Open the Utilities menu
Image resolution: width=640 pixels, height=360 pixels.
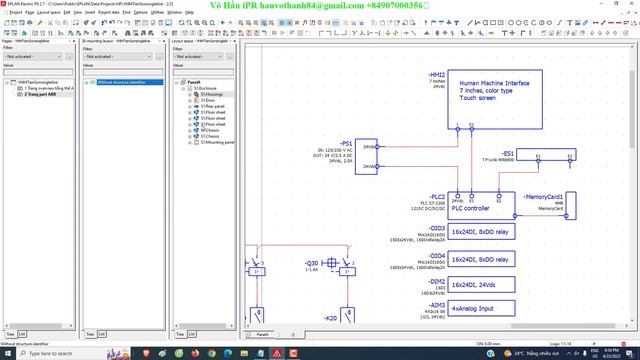click(157, 13)
